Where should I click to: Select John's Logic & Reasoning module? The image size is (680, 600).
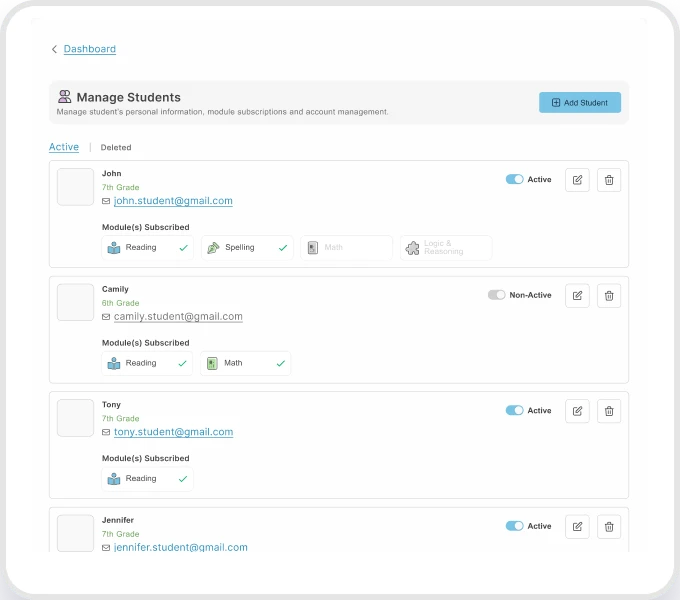coord(446,248)
